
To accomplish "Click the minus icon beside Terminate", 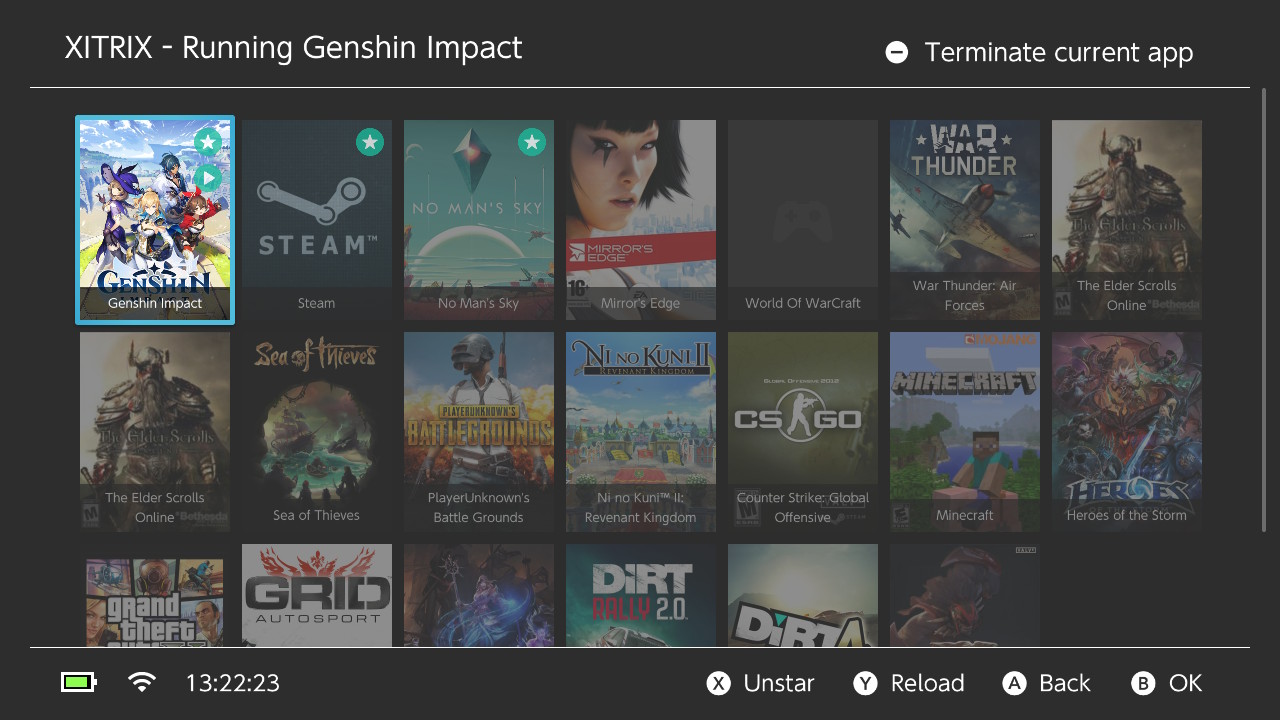I will click(897, 52).
